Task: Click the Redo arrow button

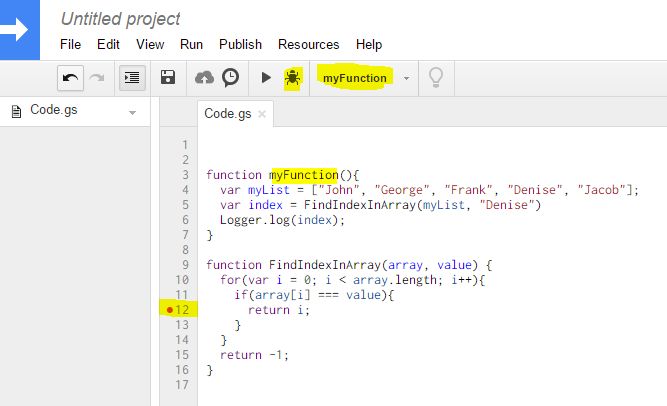Action: (x=97, y=78)
